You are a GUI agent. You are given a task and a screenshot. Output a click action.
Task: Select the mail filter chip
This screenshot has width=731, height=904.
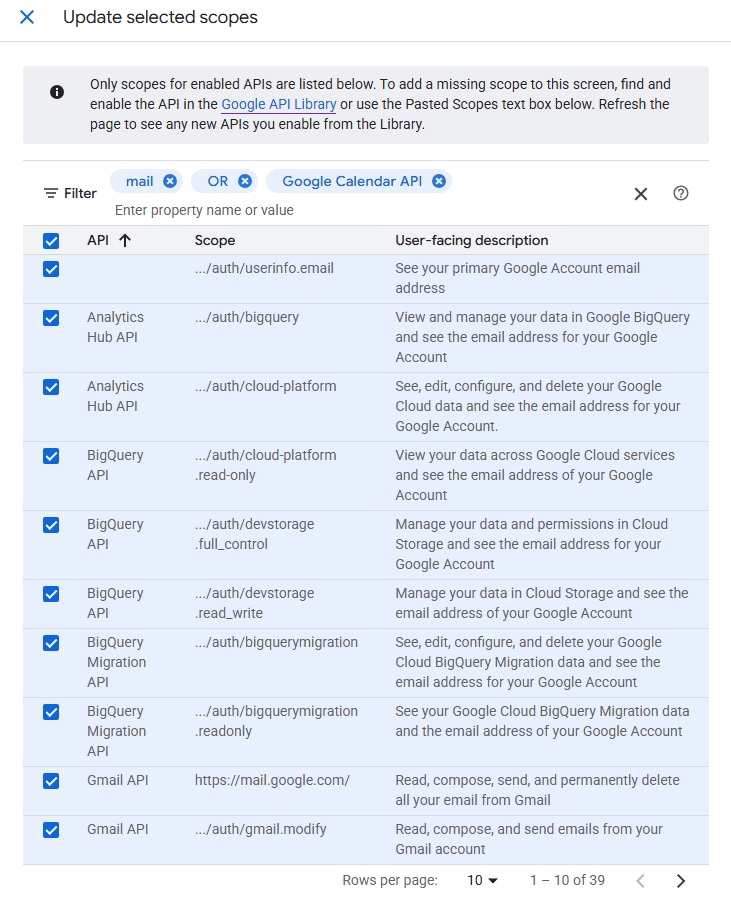pyautogui.click(x=140, y=181)
